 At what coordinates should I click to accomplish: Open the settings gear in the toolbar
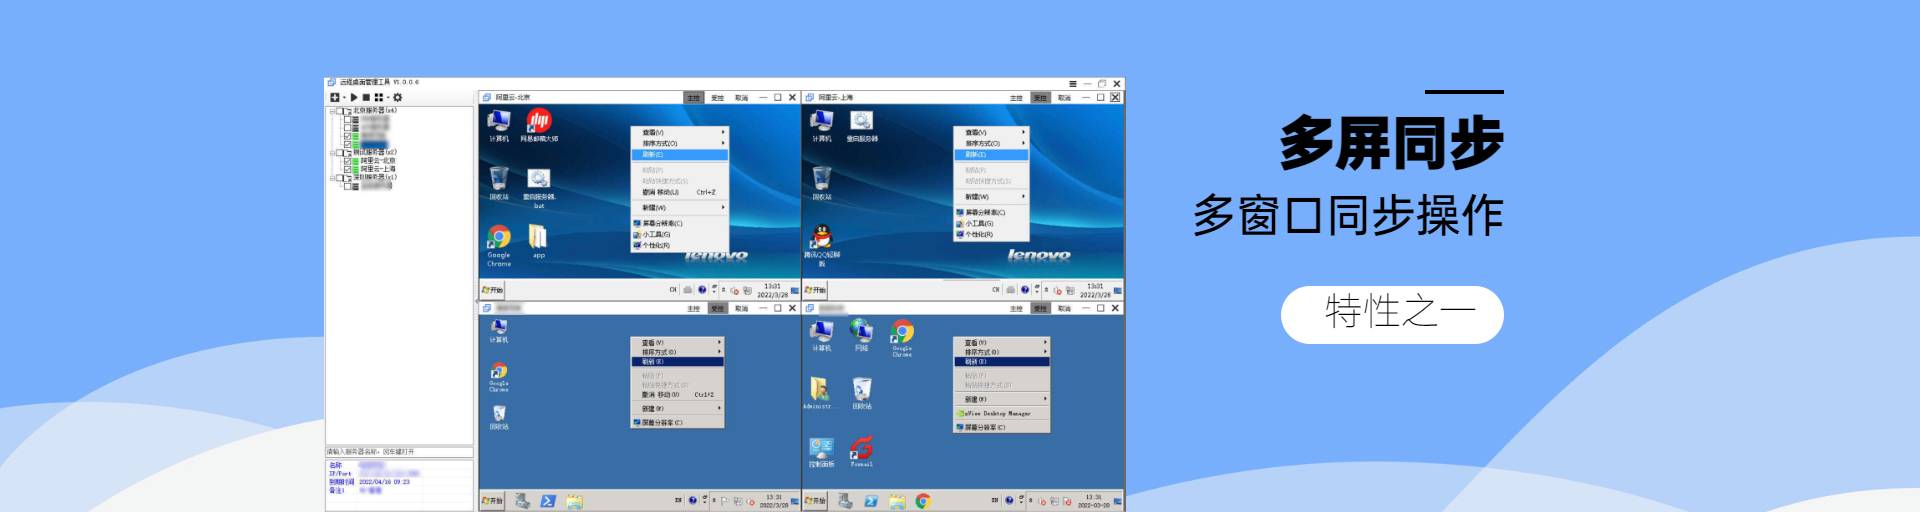[397, 97]
